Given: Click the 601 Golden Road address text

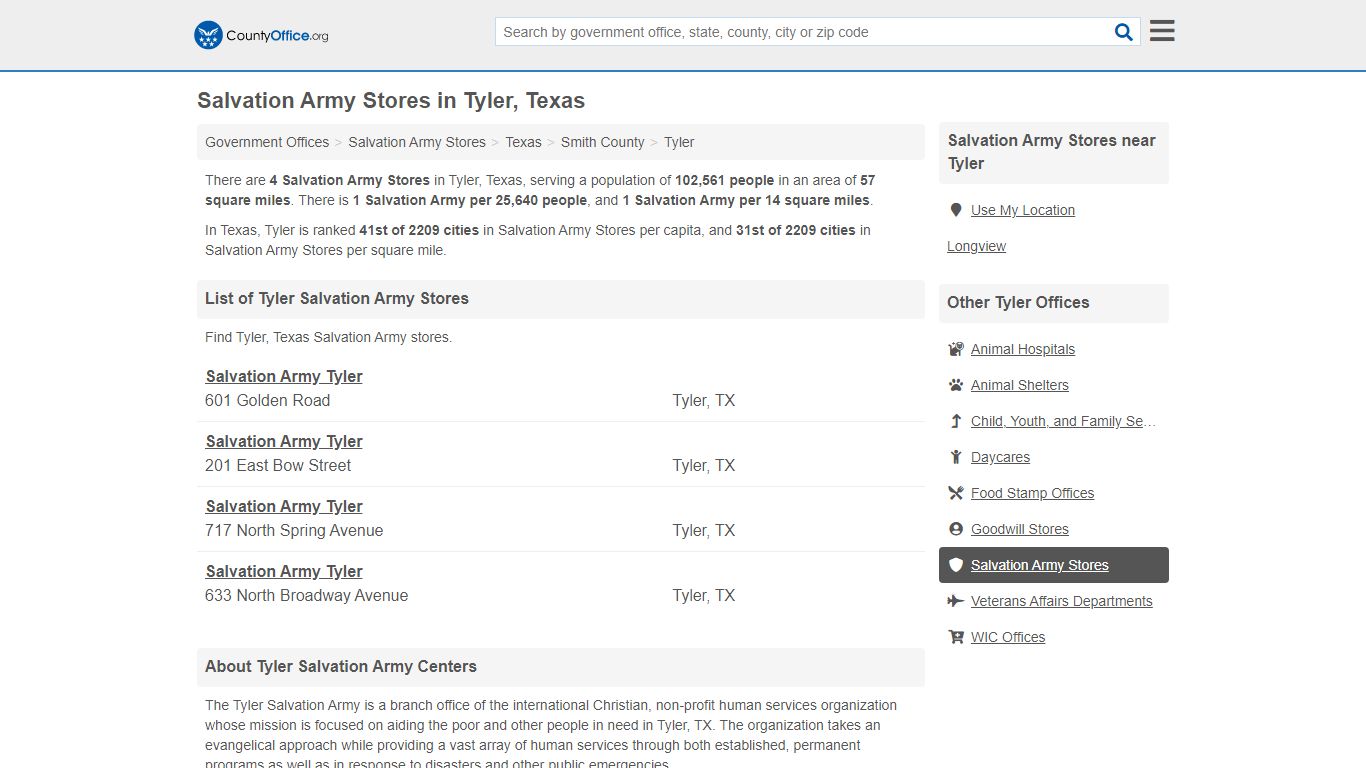Looking at the screenshot, I should point(268,400).
